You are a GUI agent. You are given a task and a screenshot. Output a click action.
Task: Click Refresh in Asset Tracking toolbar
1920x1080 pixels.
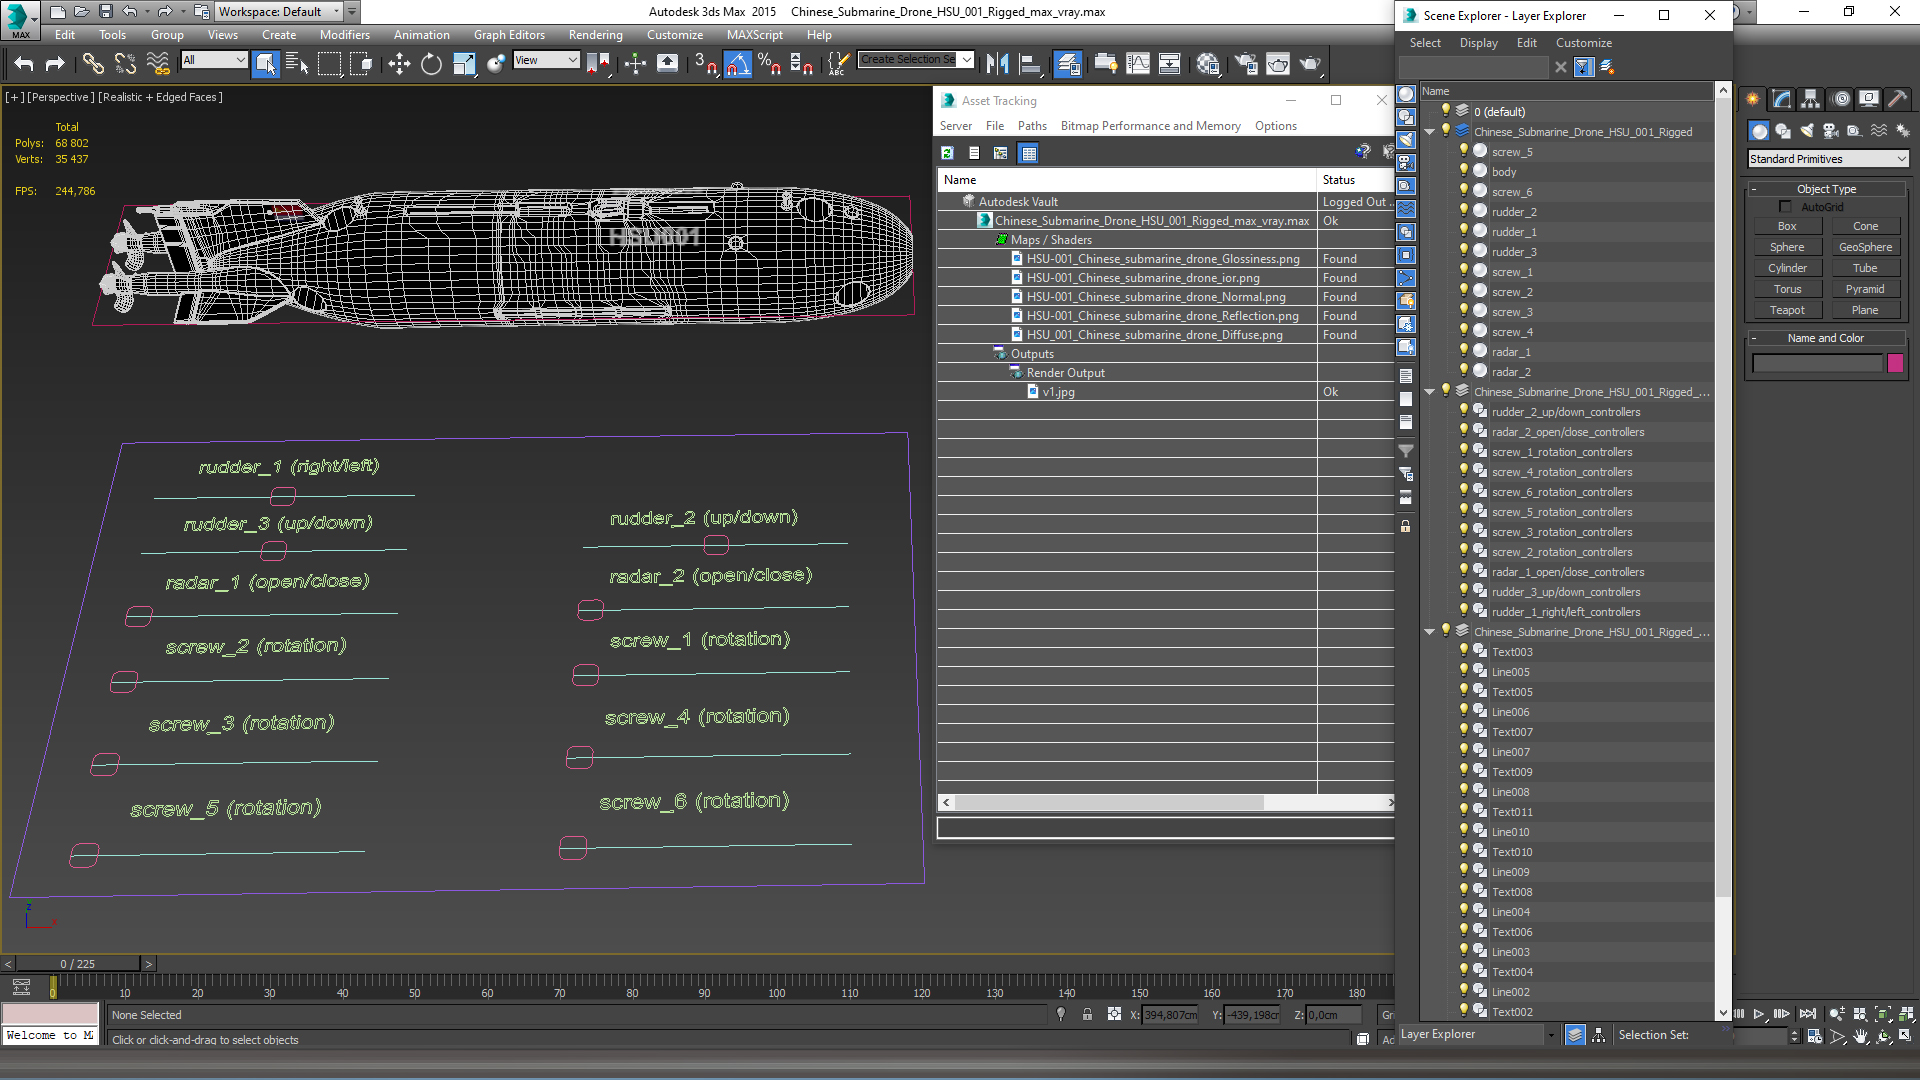coord(947,153)
